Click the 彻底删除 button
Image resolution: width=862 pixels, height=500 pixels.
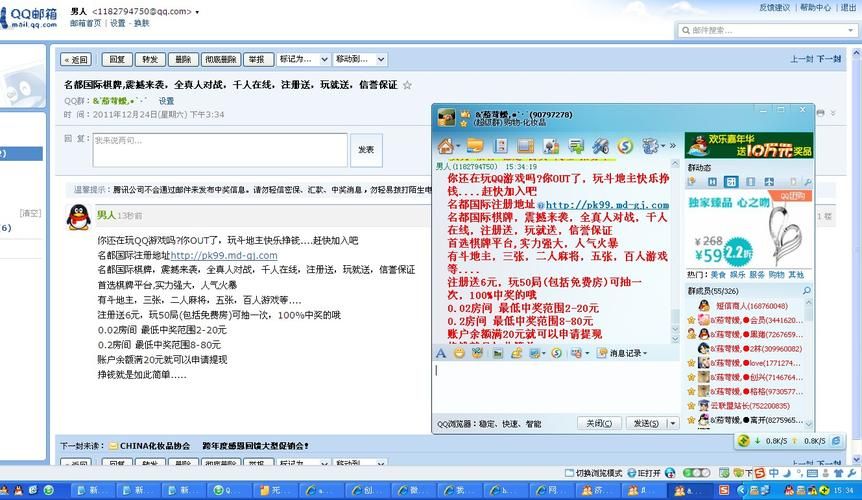pos(220,59)
